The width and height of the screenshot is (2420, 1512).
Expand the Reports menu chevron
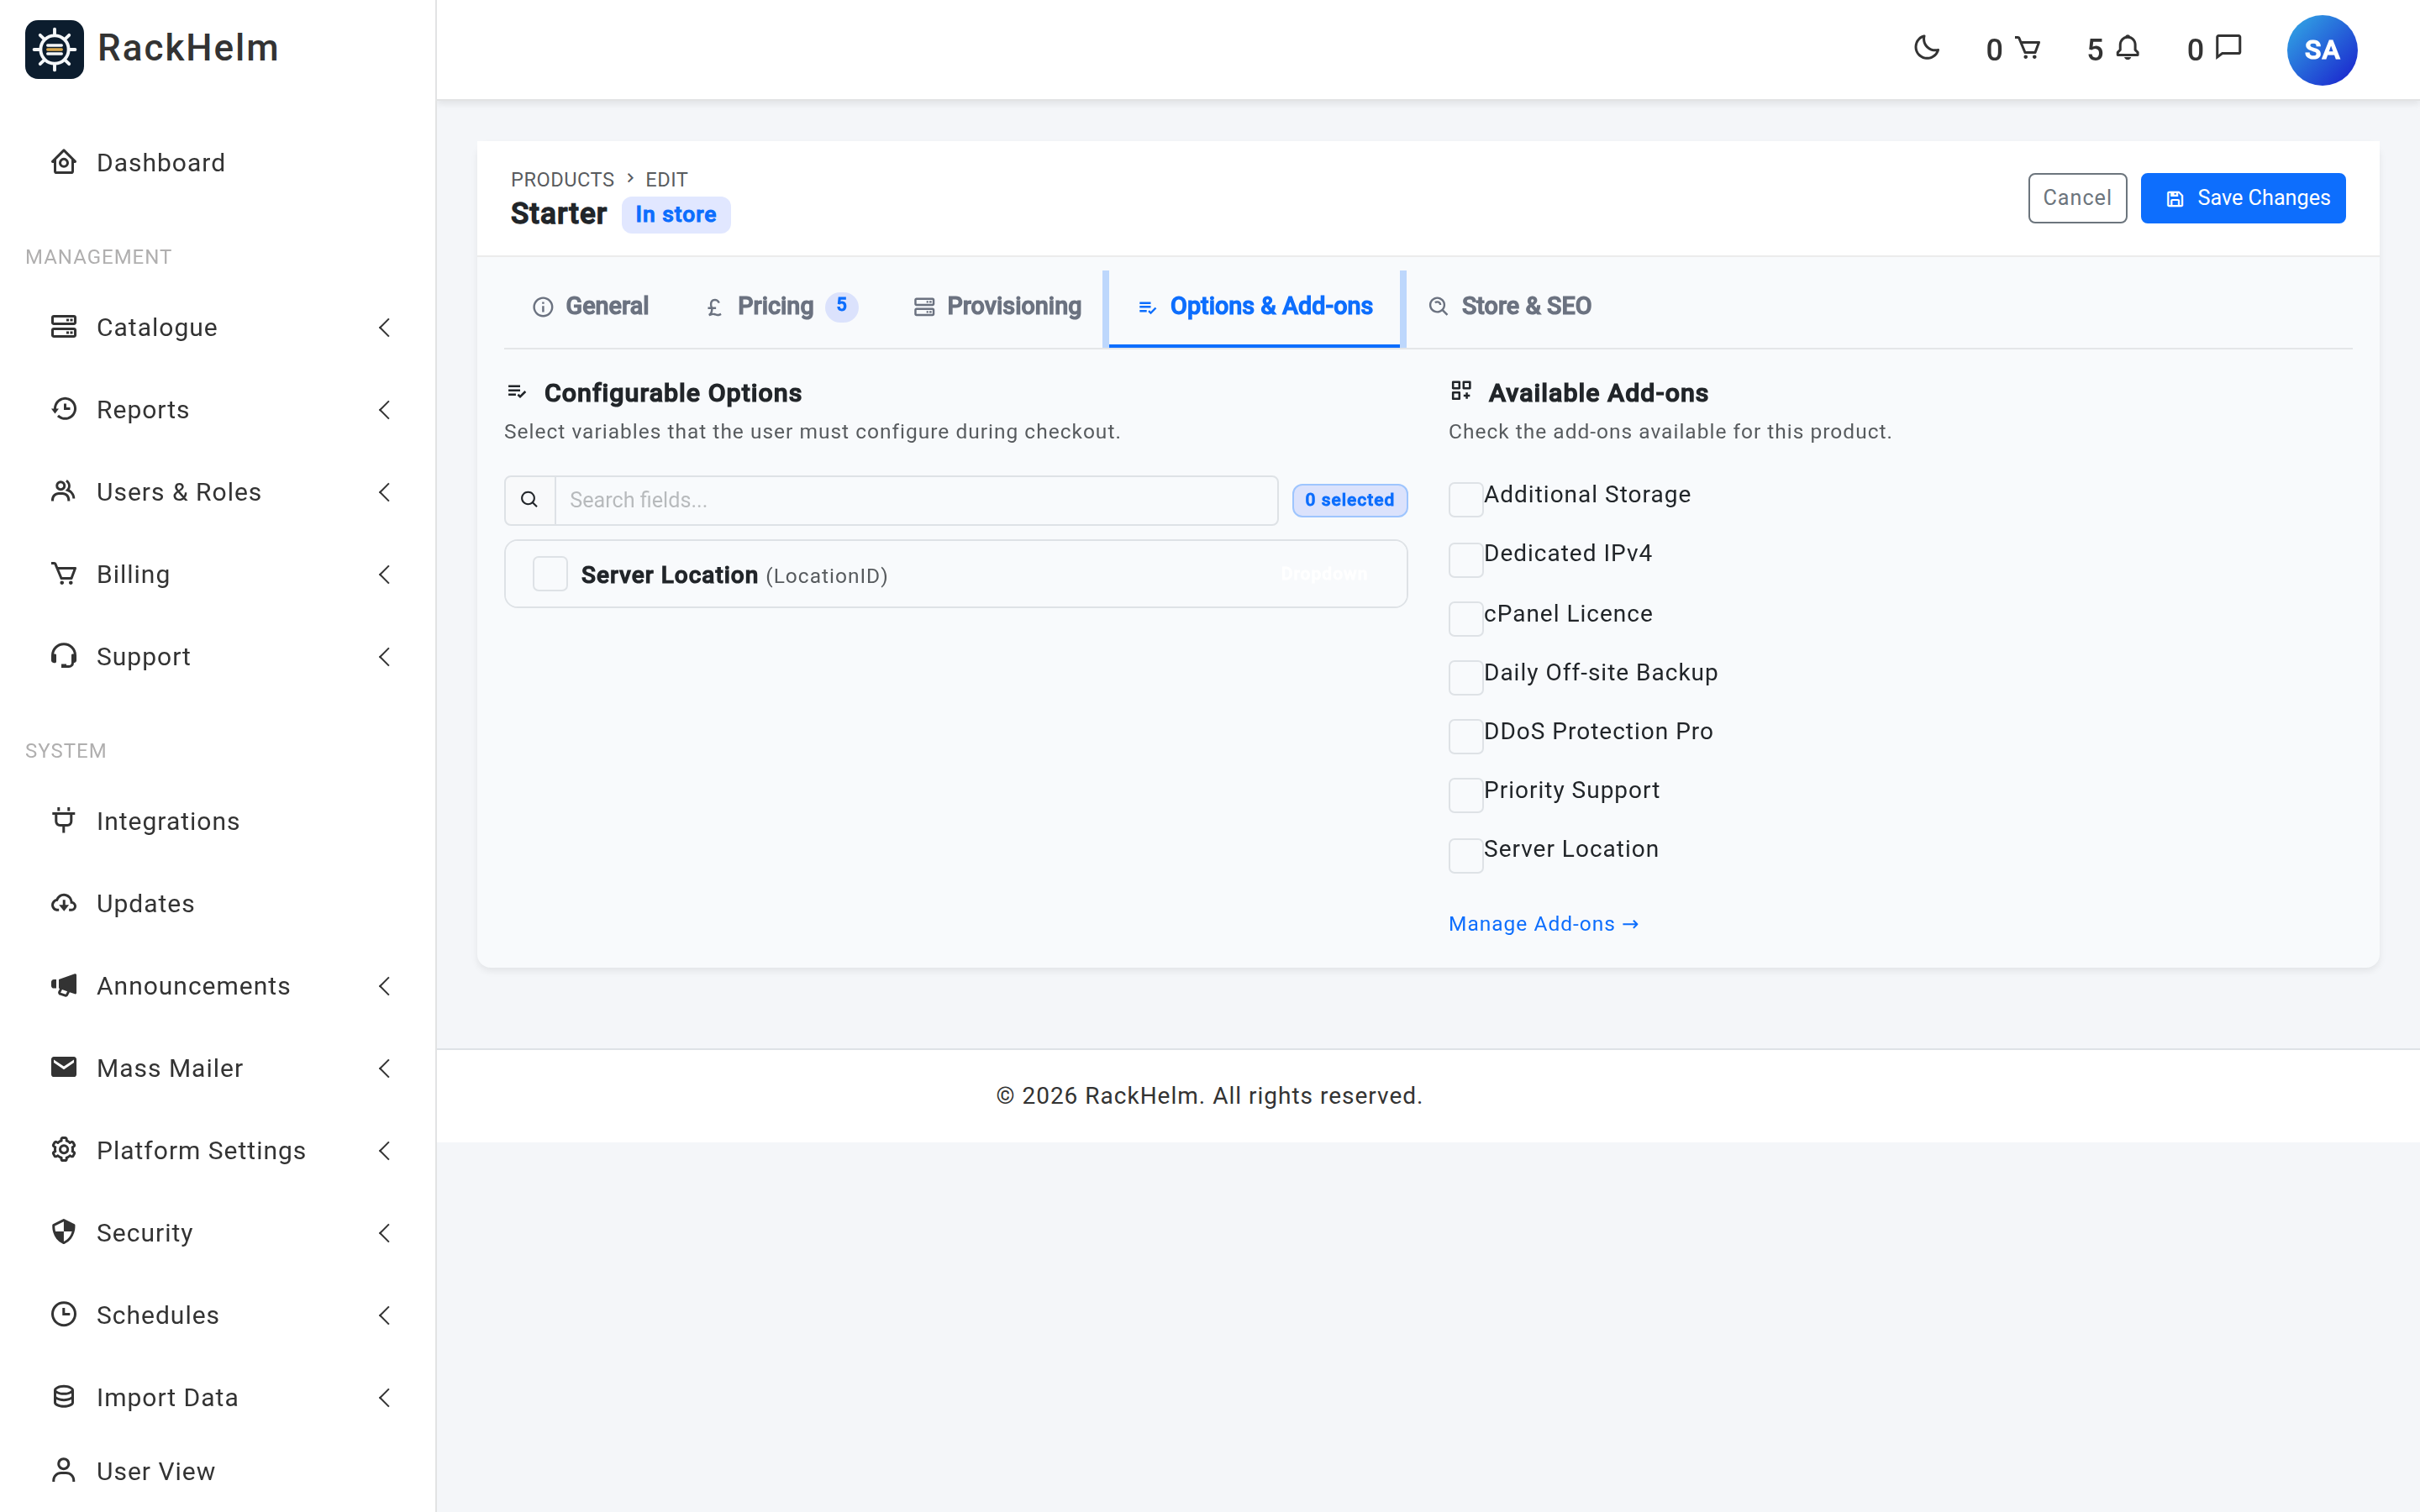385,409
